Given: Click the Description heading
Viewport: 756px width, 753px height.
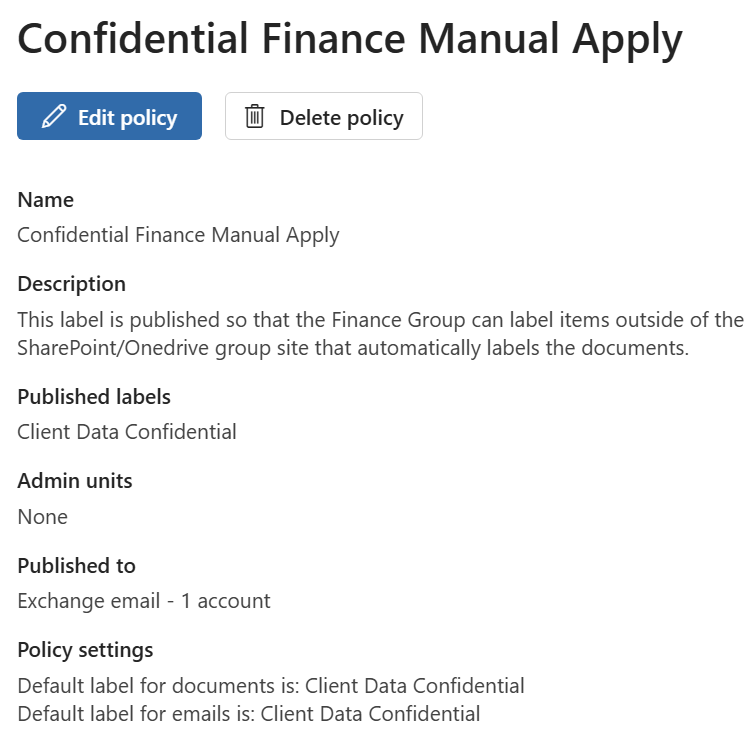Looking at the screenshot, I should click(x=72, y=284).
